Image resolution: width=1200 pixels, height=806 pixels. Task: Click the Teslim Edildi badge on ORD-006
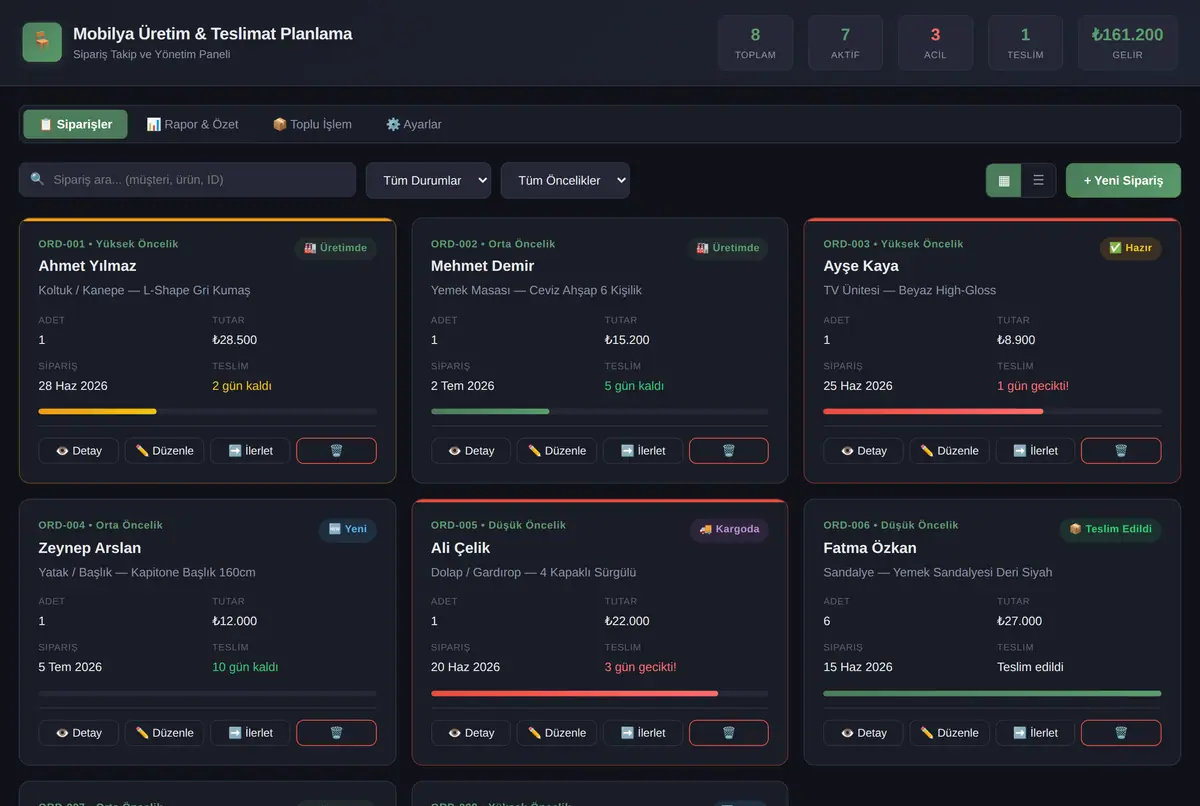[1111, 529]
